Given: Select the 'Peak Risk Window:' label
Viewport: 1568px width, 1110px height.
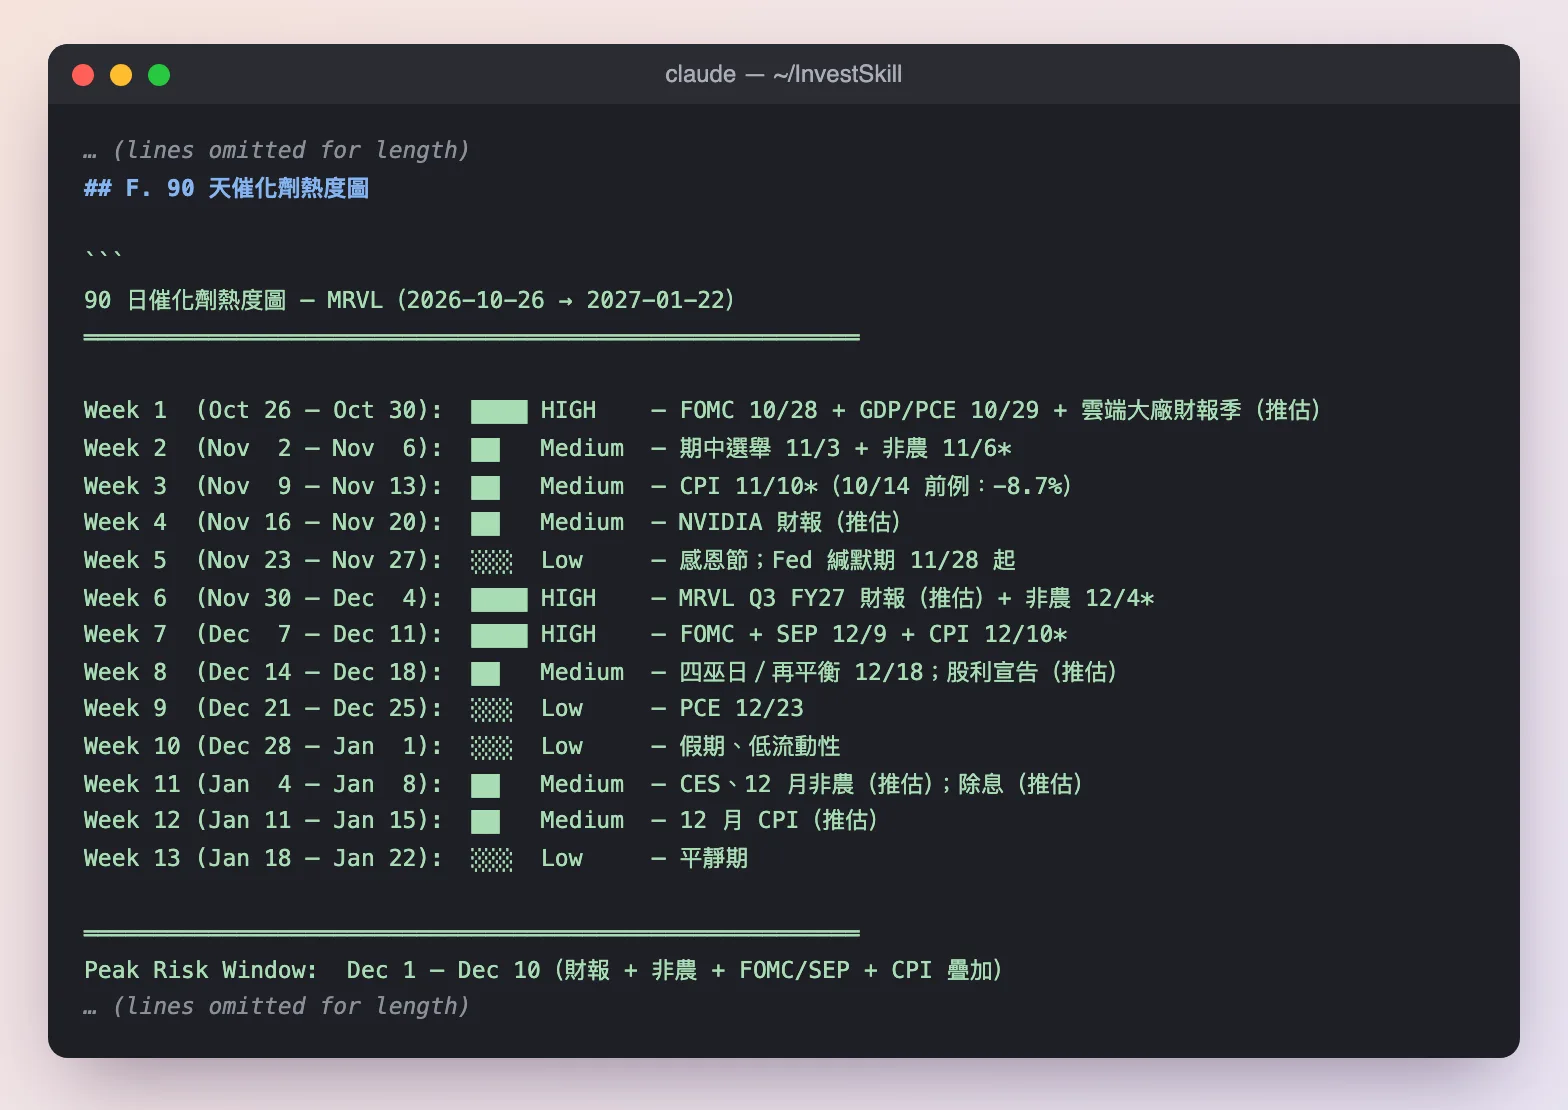Looking at the screenshot, I should (x=200, y=970).
